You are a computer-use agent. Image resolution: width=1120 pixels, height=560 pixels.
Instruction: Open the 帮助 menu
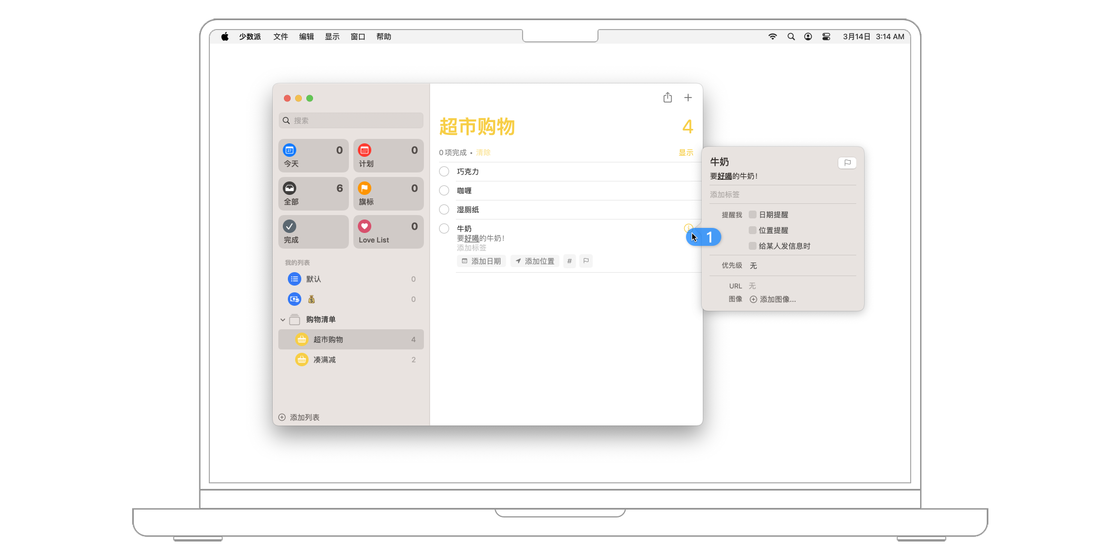tap(384, 36)
